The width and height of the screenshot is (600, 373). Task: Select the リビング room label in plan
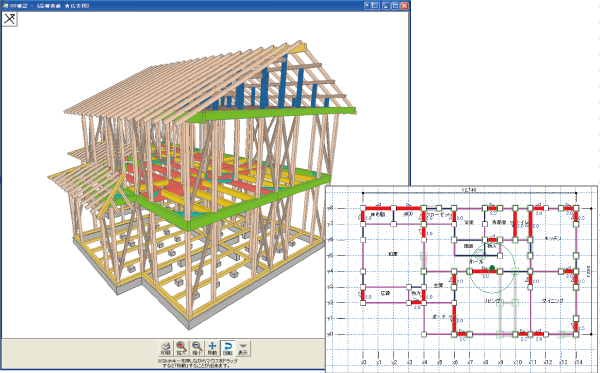click(x=492, y=301)
